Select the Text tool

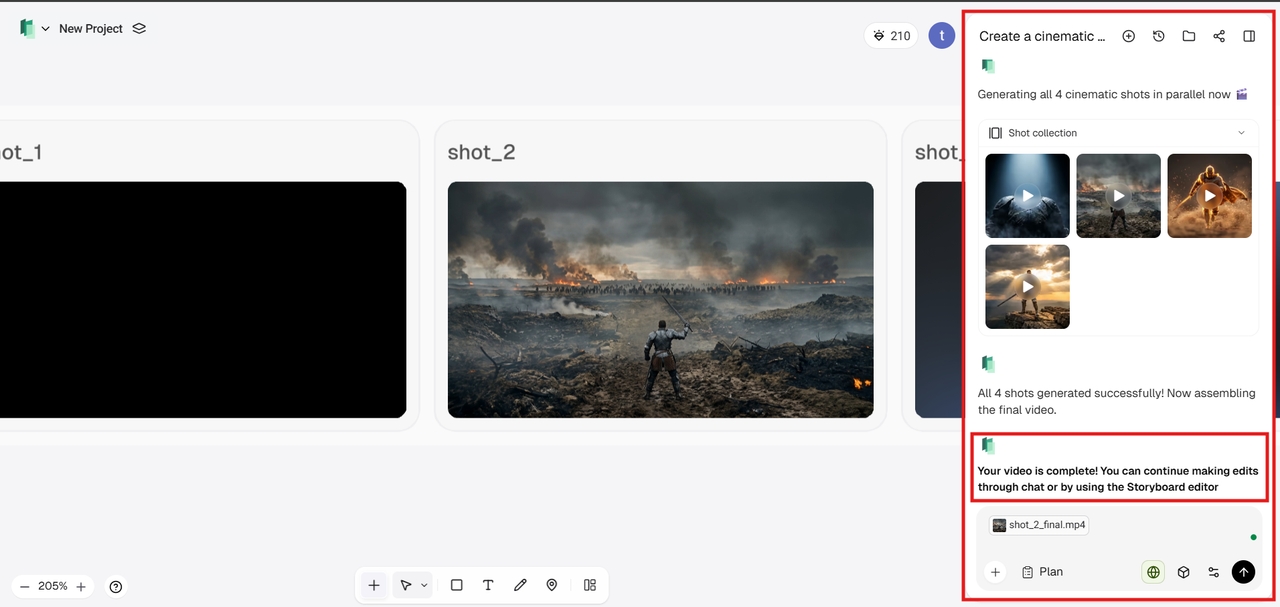point(488,585)
